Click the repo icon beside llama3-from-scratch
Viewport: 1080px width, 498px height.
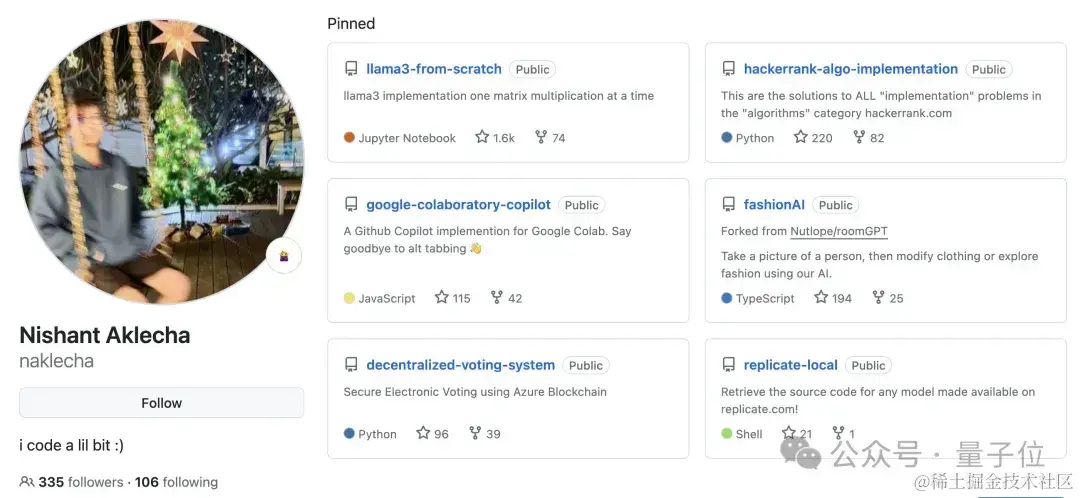click(351, 69)
